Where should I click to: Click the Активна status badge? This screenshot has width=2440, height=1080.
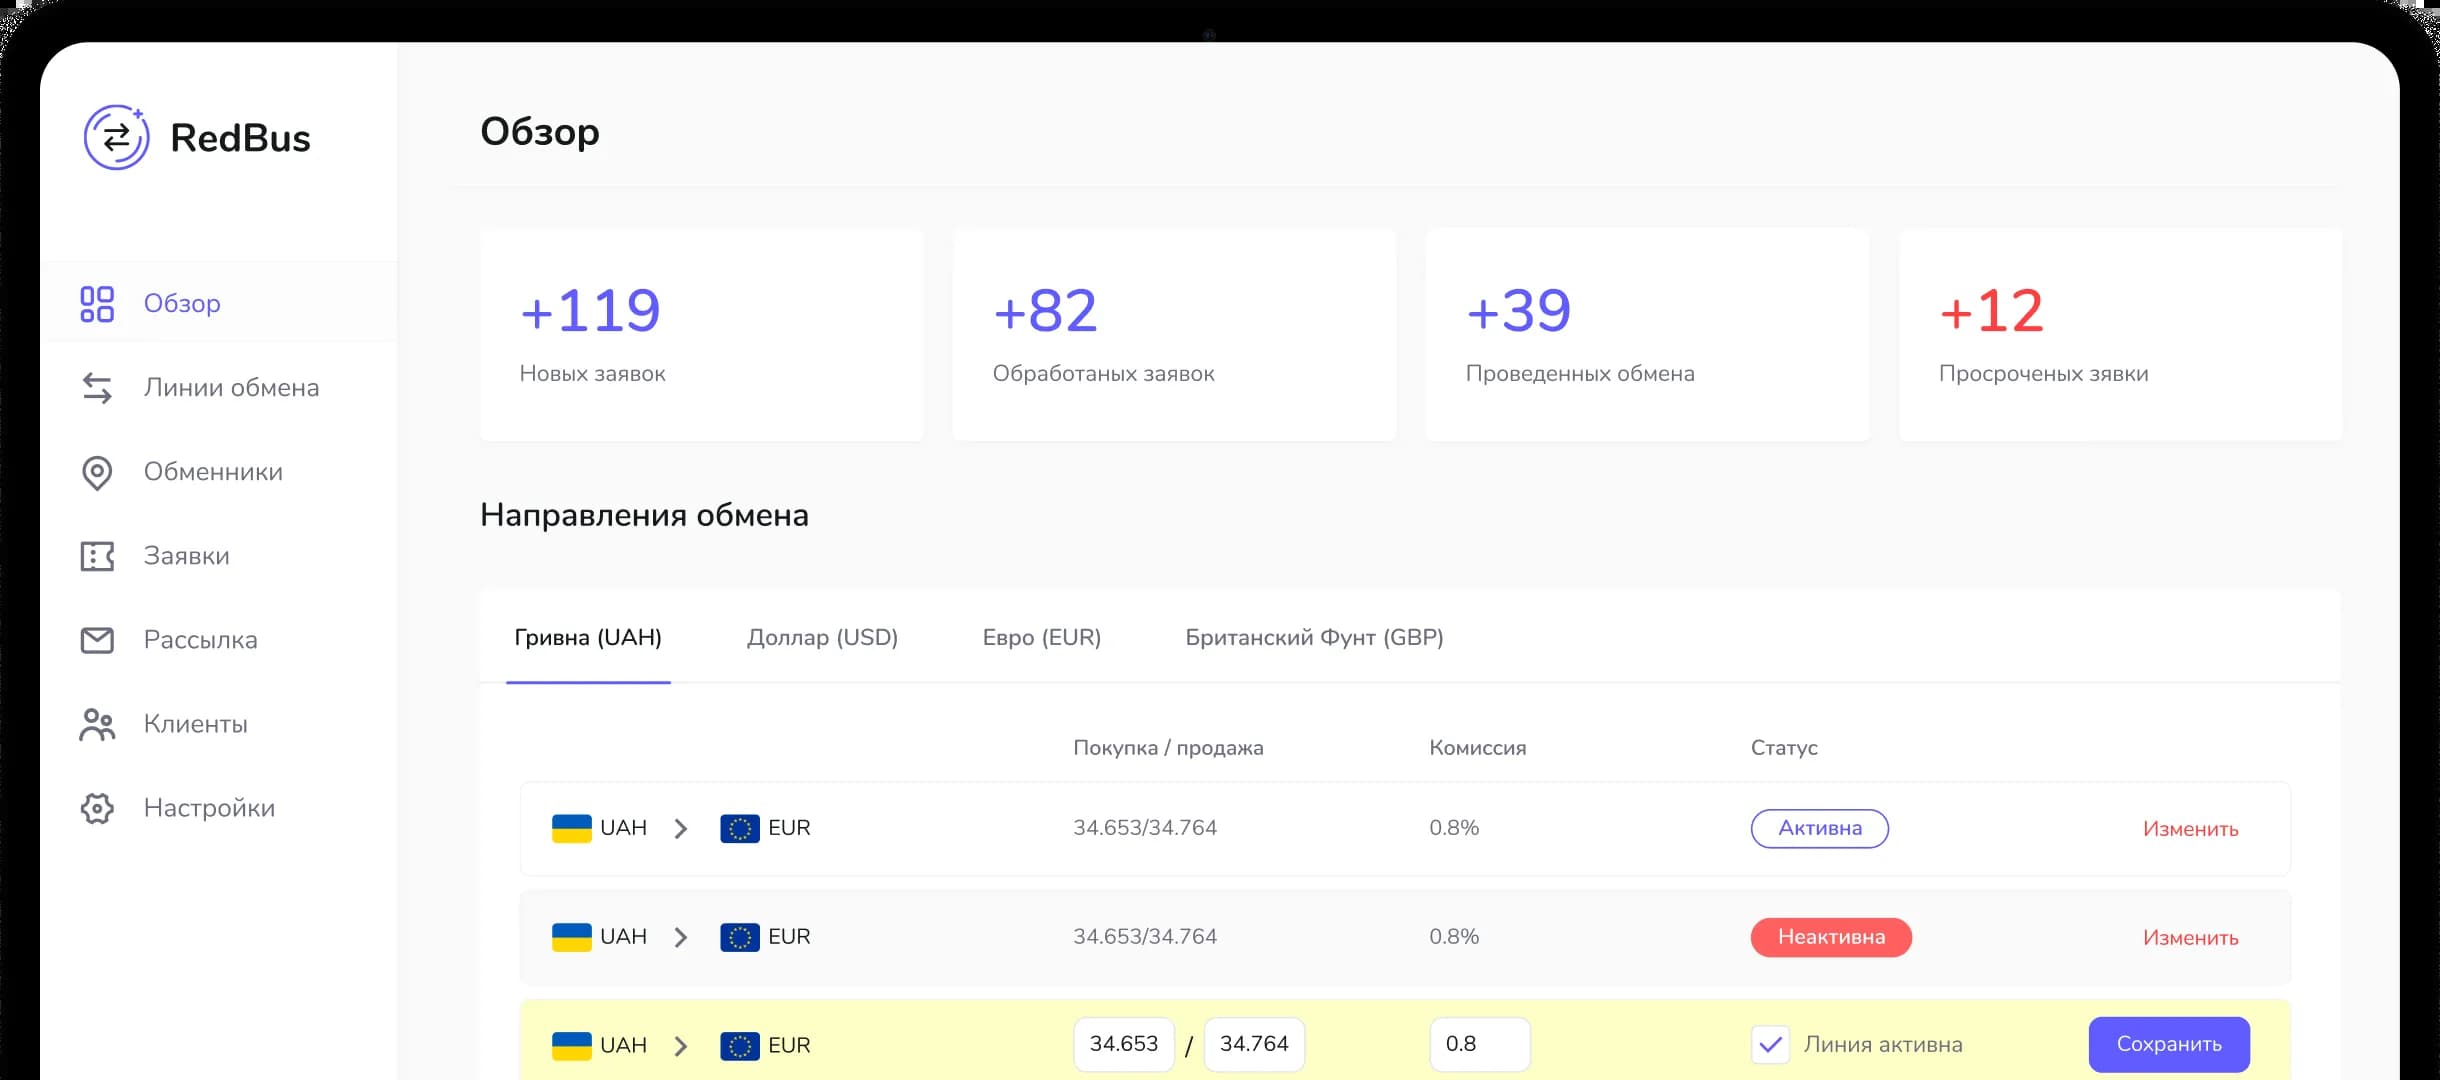pyautogui.click(x=1819, y=829)
